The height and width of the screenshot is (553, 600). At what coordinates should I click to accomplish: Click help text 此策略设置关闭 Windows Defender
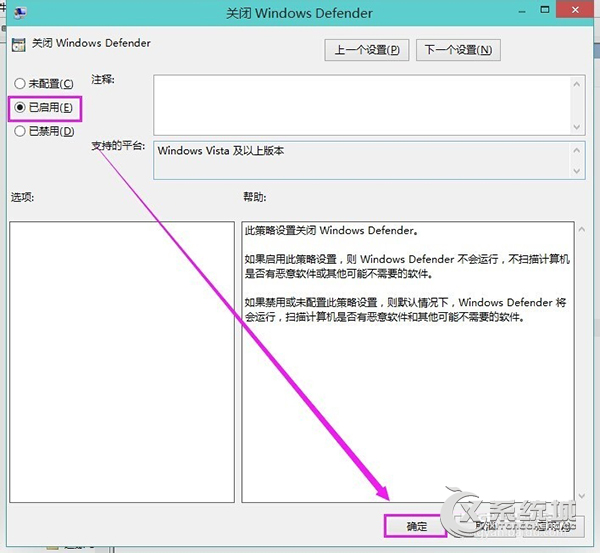331,230
